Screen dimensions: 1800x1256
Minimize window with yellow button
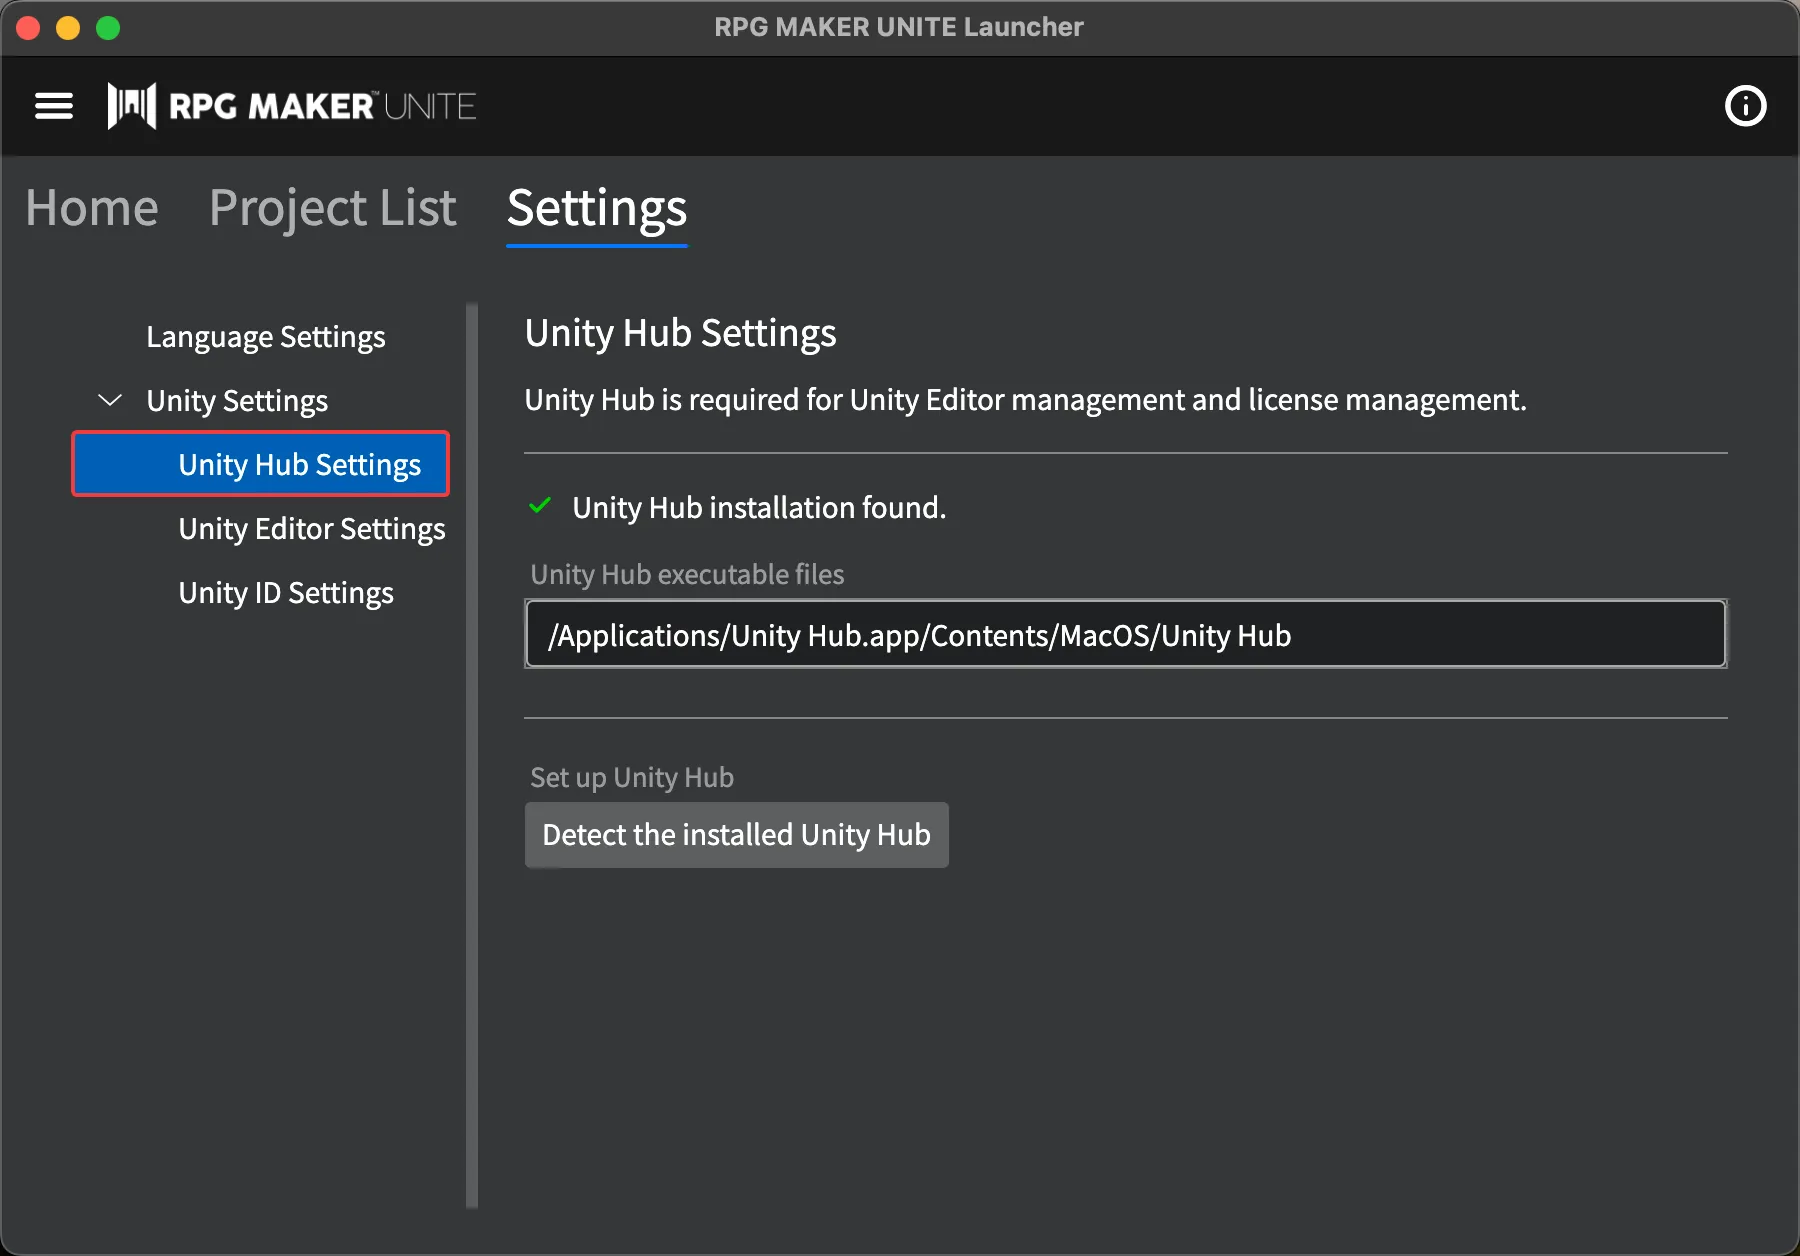coord(68,28)
